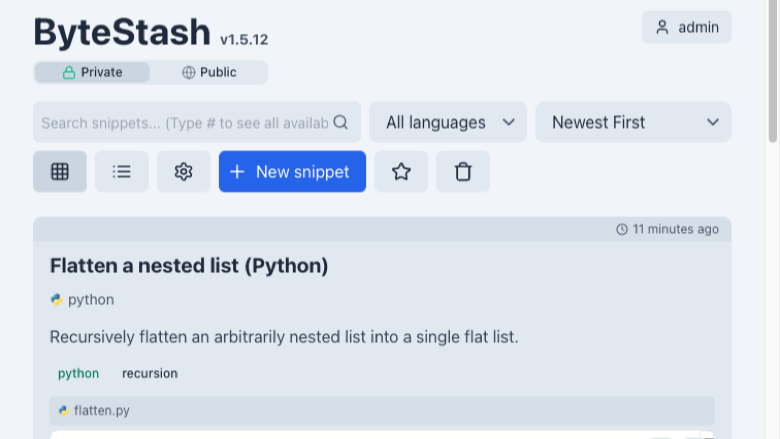Click the Python logo next to flatten.py

(x=64, y=411)
